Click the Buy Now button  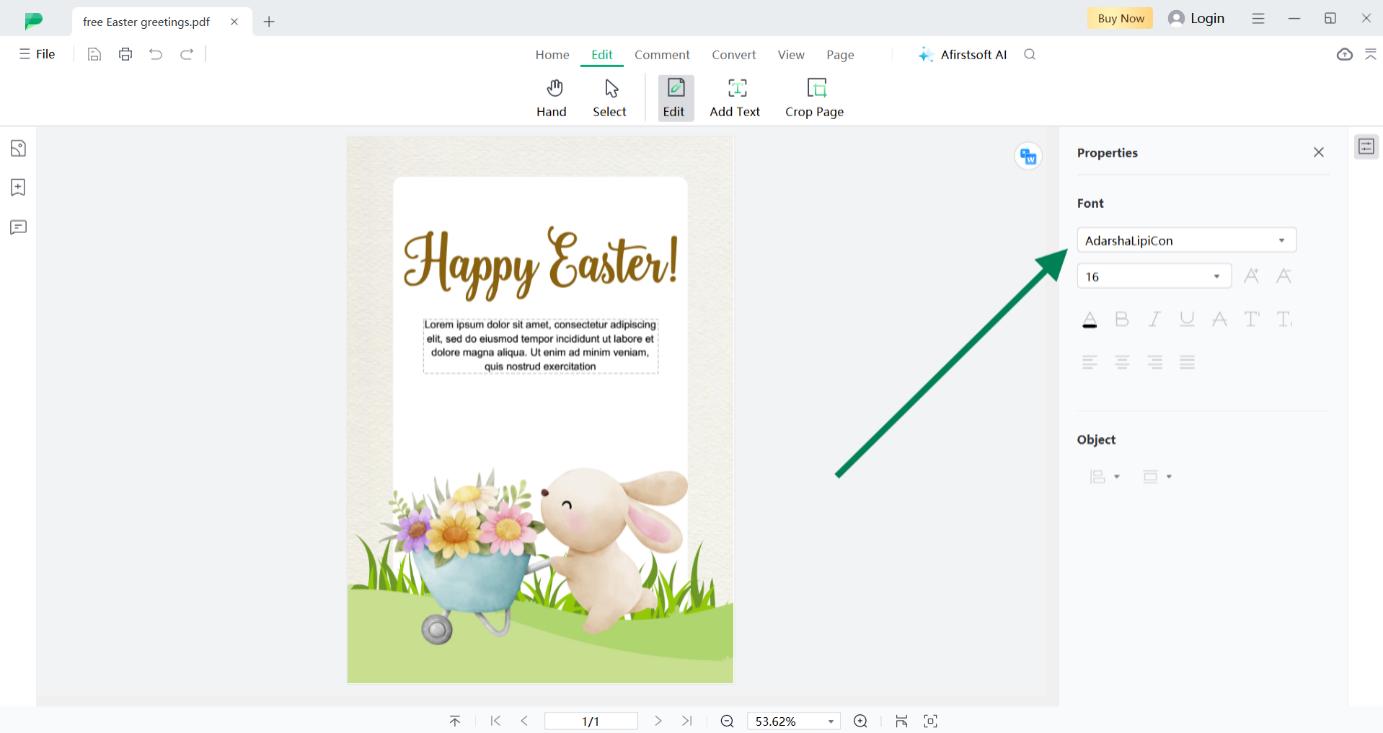point(1120,18)
